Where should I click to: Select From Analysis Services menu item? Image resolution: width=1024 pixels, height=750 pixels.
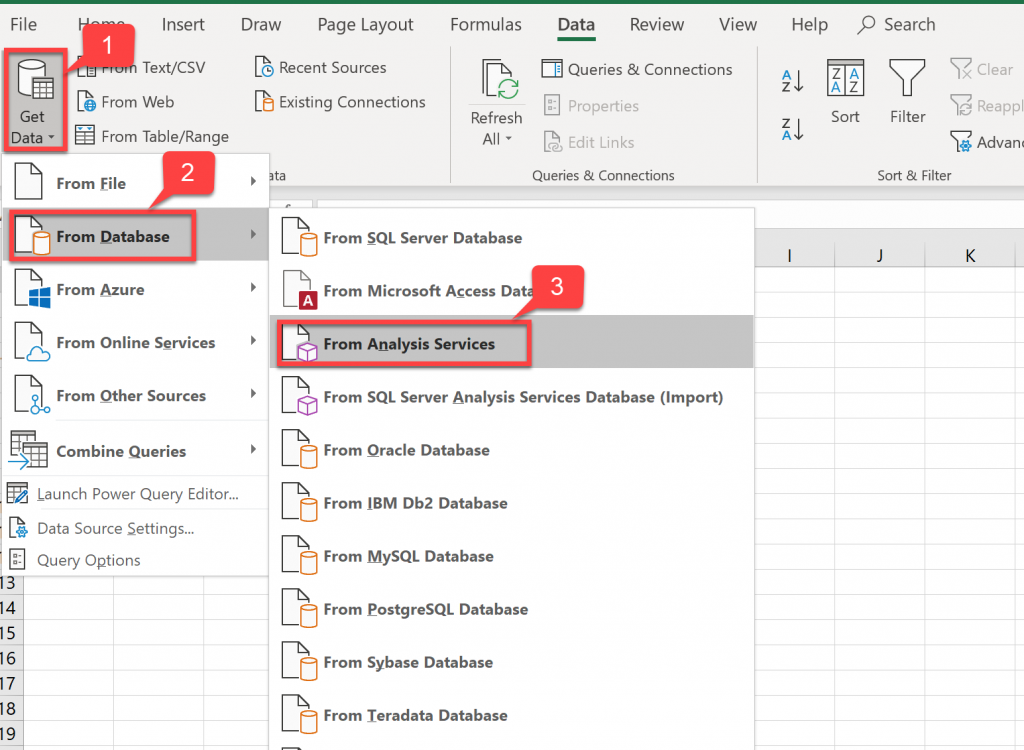pyautogui.click(x=409, y=344)
